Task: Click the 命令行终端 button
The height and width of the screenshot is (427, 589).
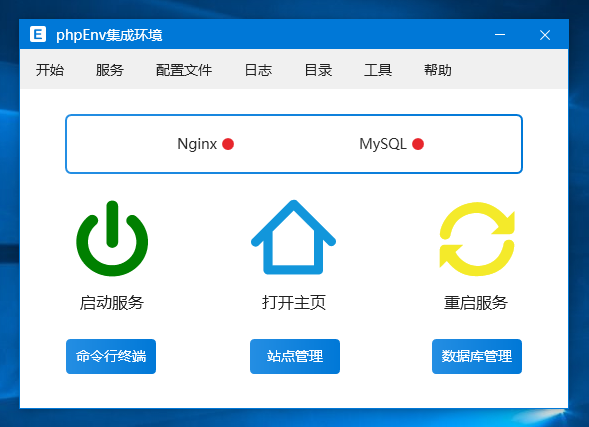Action: tap(111, 356)
